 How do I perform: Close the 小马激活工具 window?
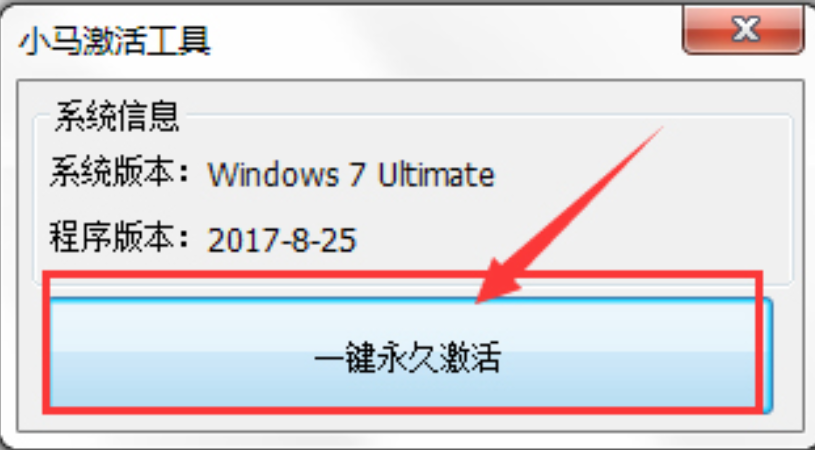point(743,28)
